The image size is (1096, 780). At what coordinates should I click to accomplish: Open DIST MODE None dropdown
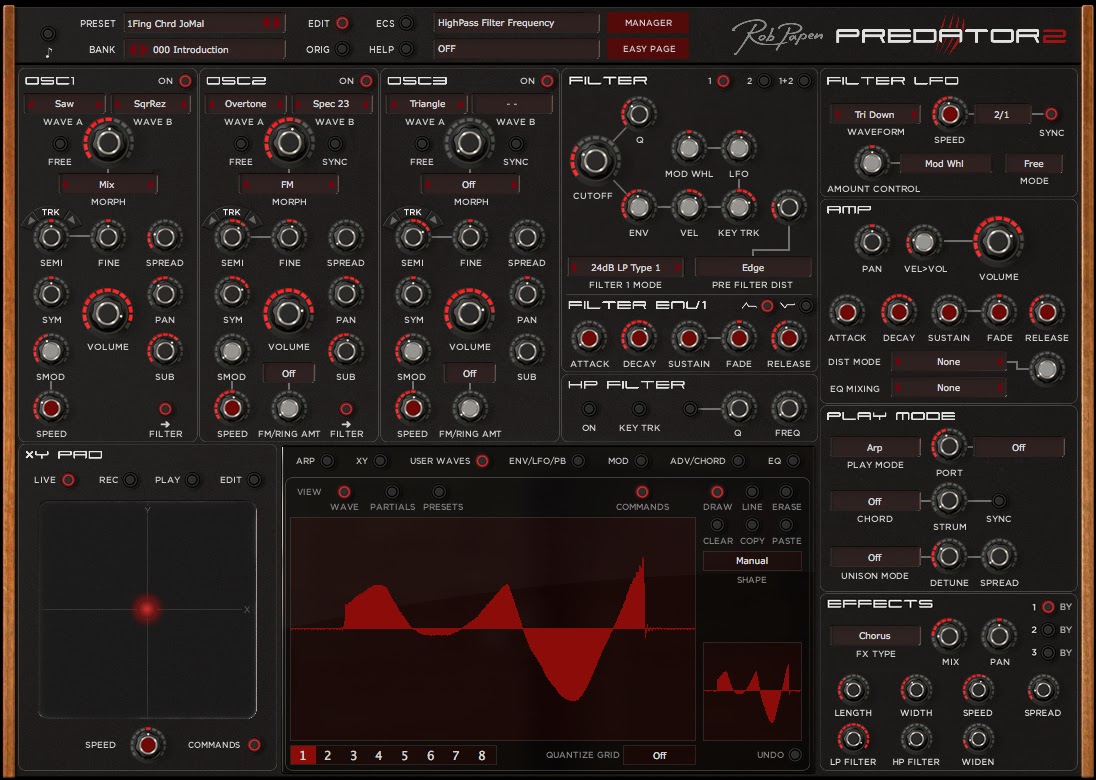[949, 362]
